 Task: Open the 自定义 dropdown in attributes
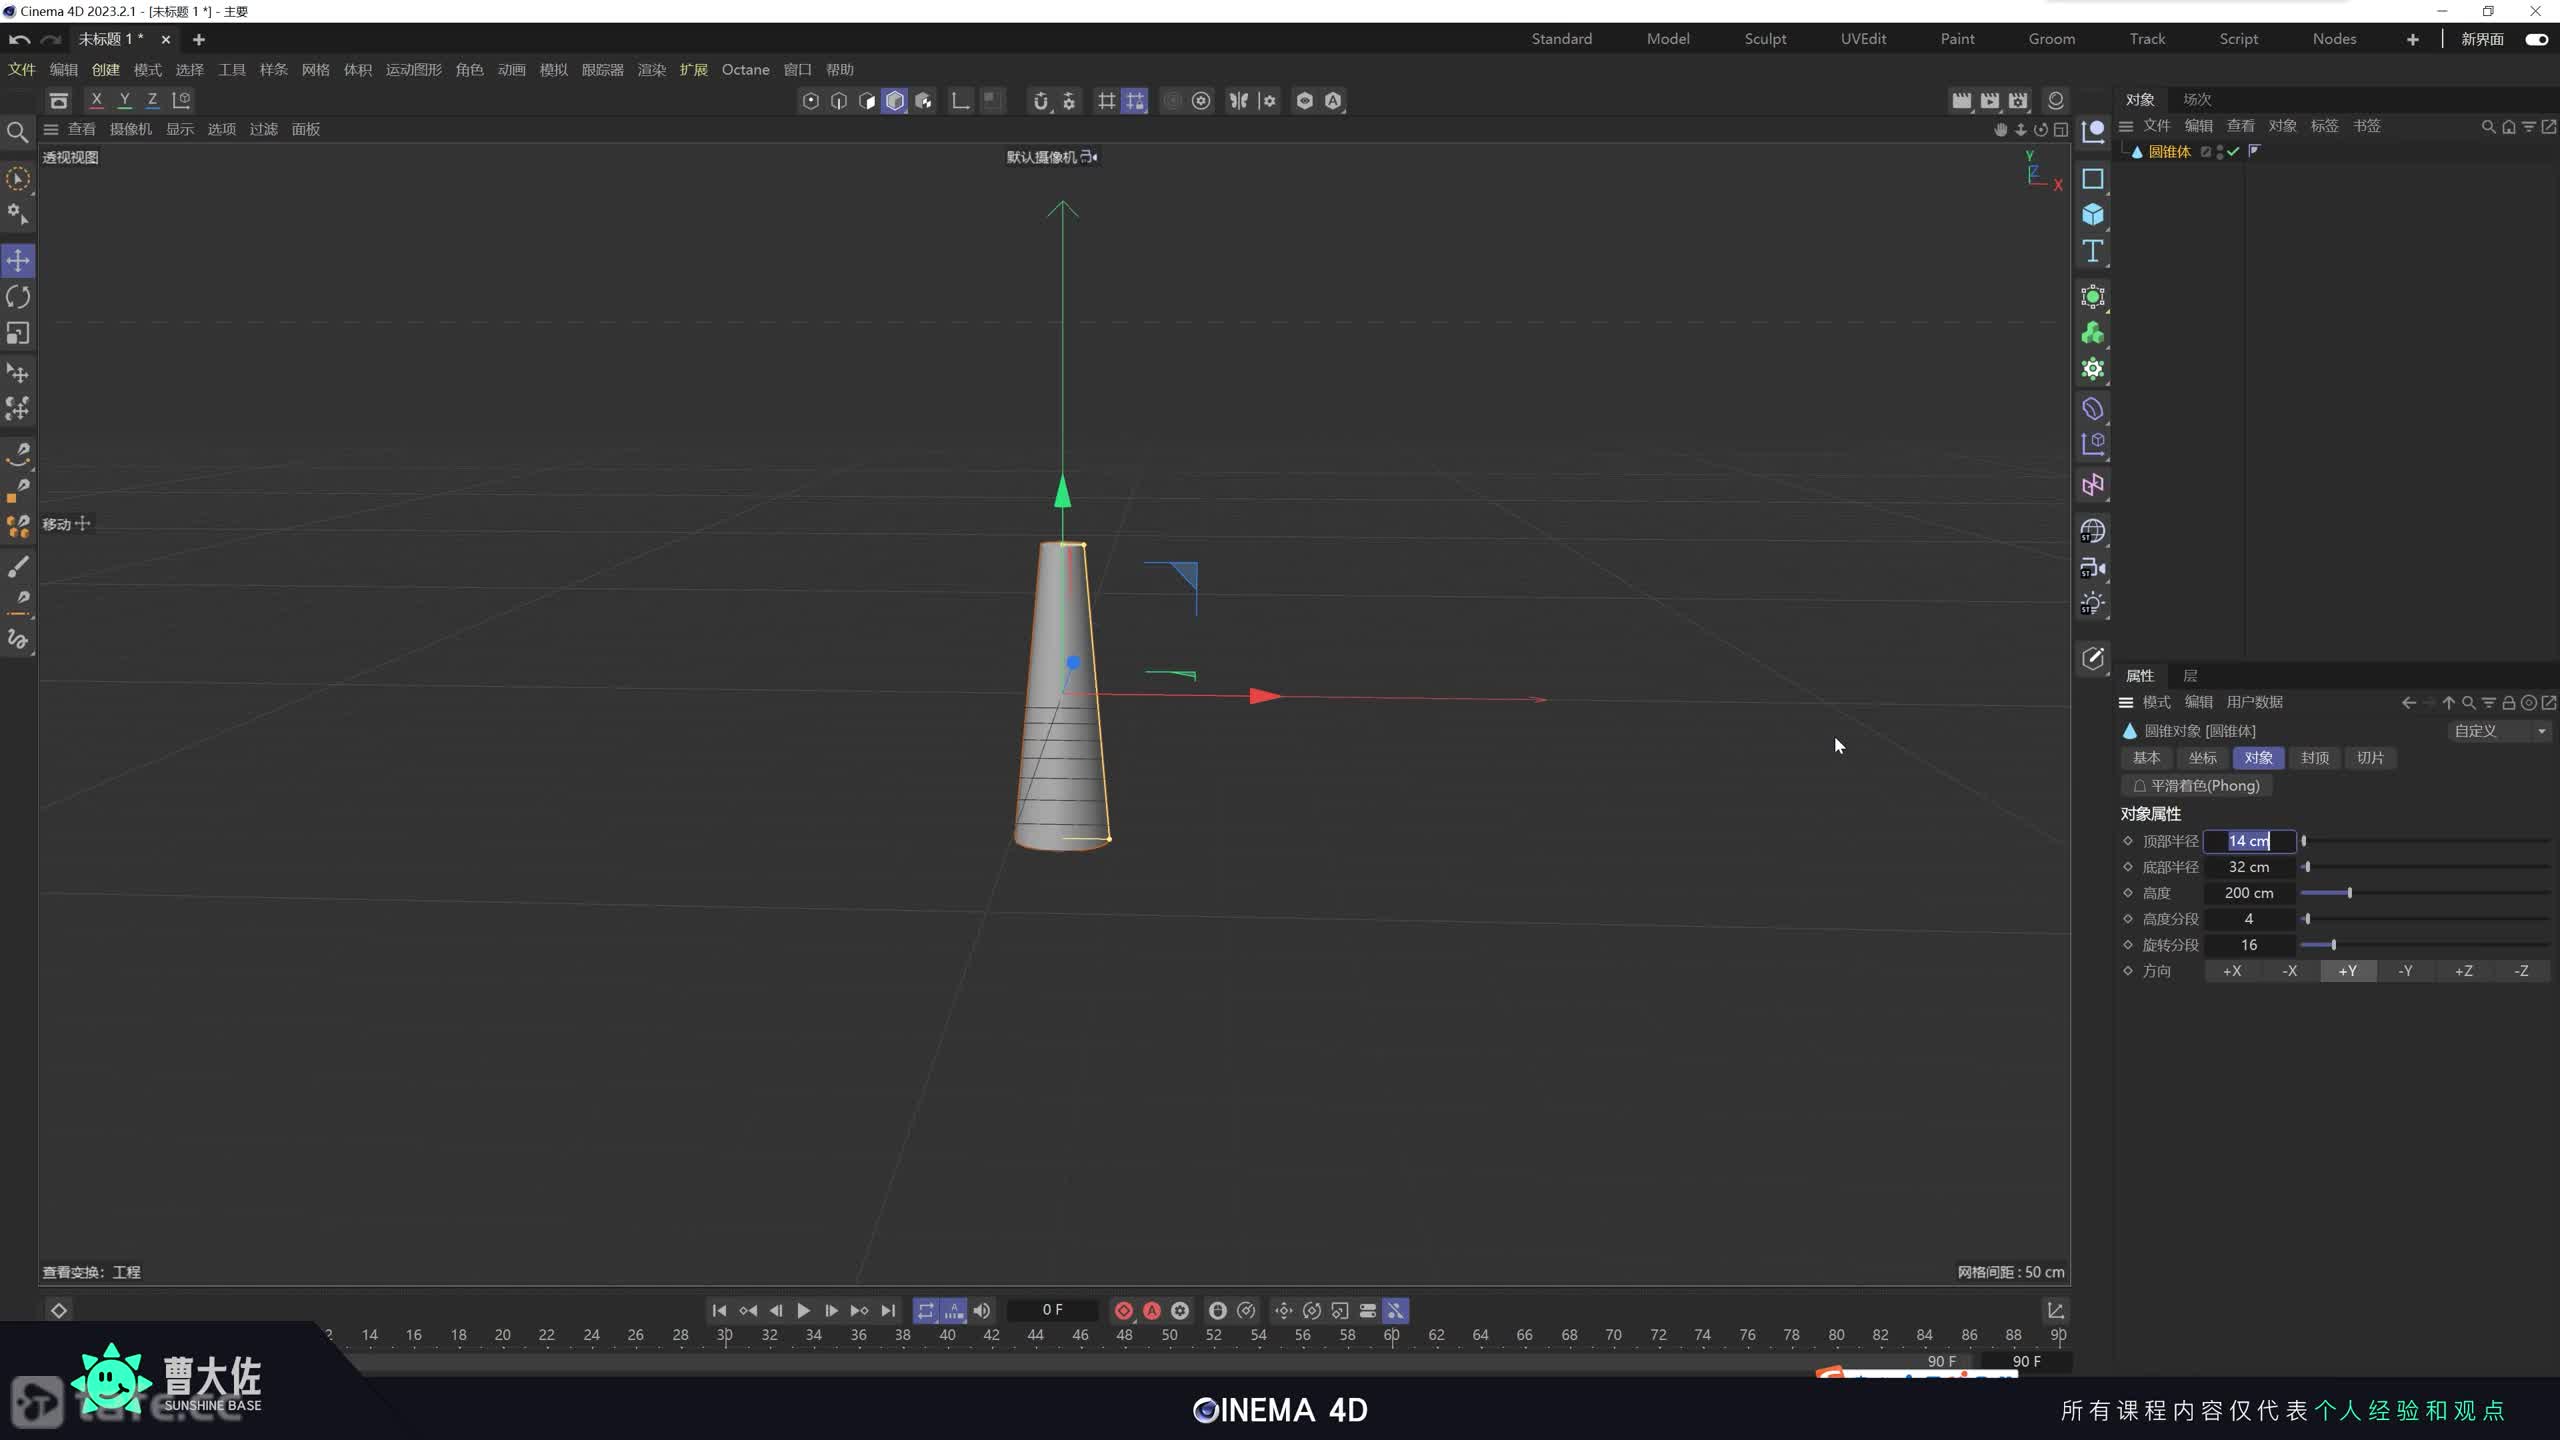(x=2497, y=731)
